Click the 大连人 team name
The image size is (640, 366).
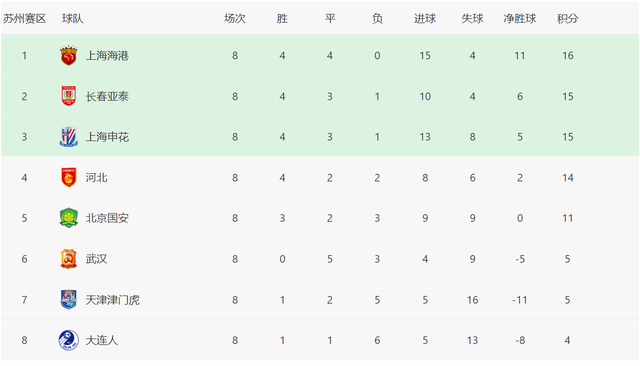[102, 340]
